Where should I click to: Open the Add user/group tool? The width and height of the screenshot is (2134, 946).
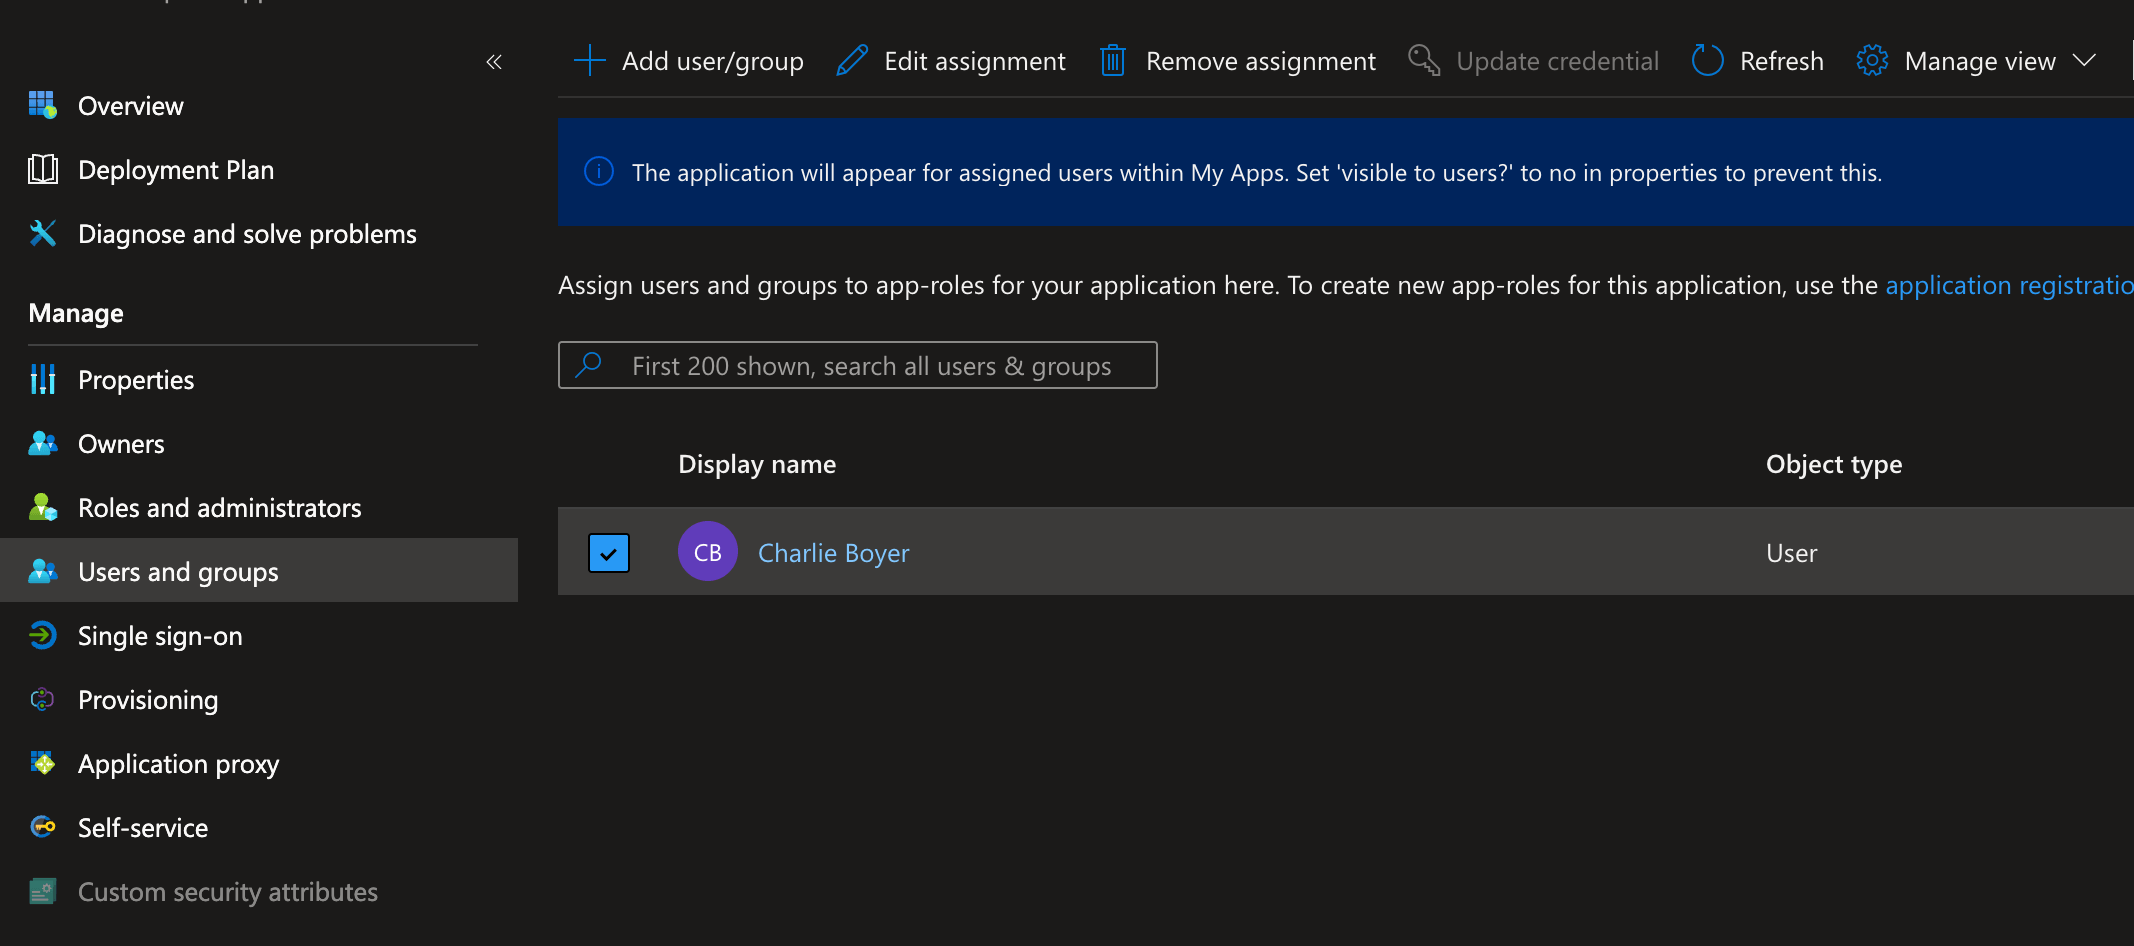(688, 60)
